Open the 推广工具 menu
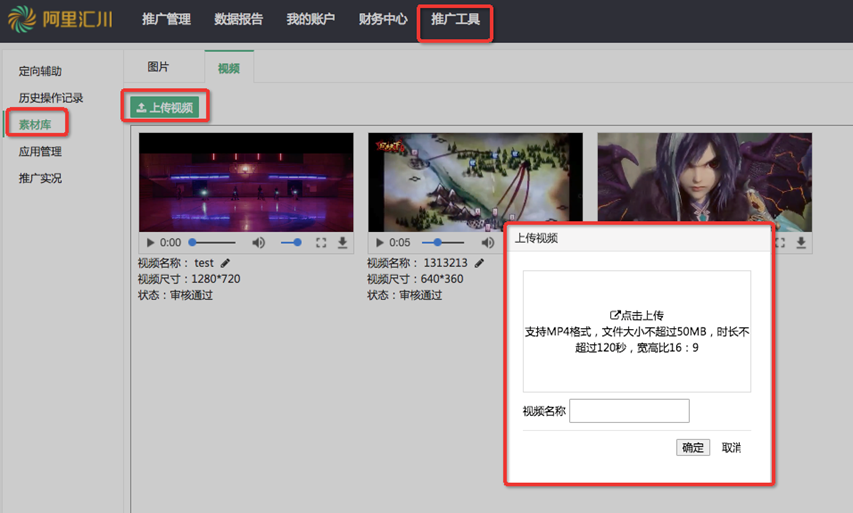Viewport: 853px width, 513px height. (455, 19)
